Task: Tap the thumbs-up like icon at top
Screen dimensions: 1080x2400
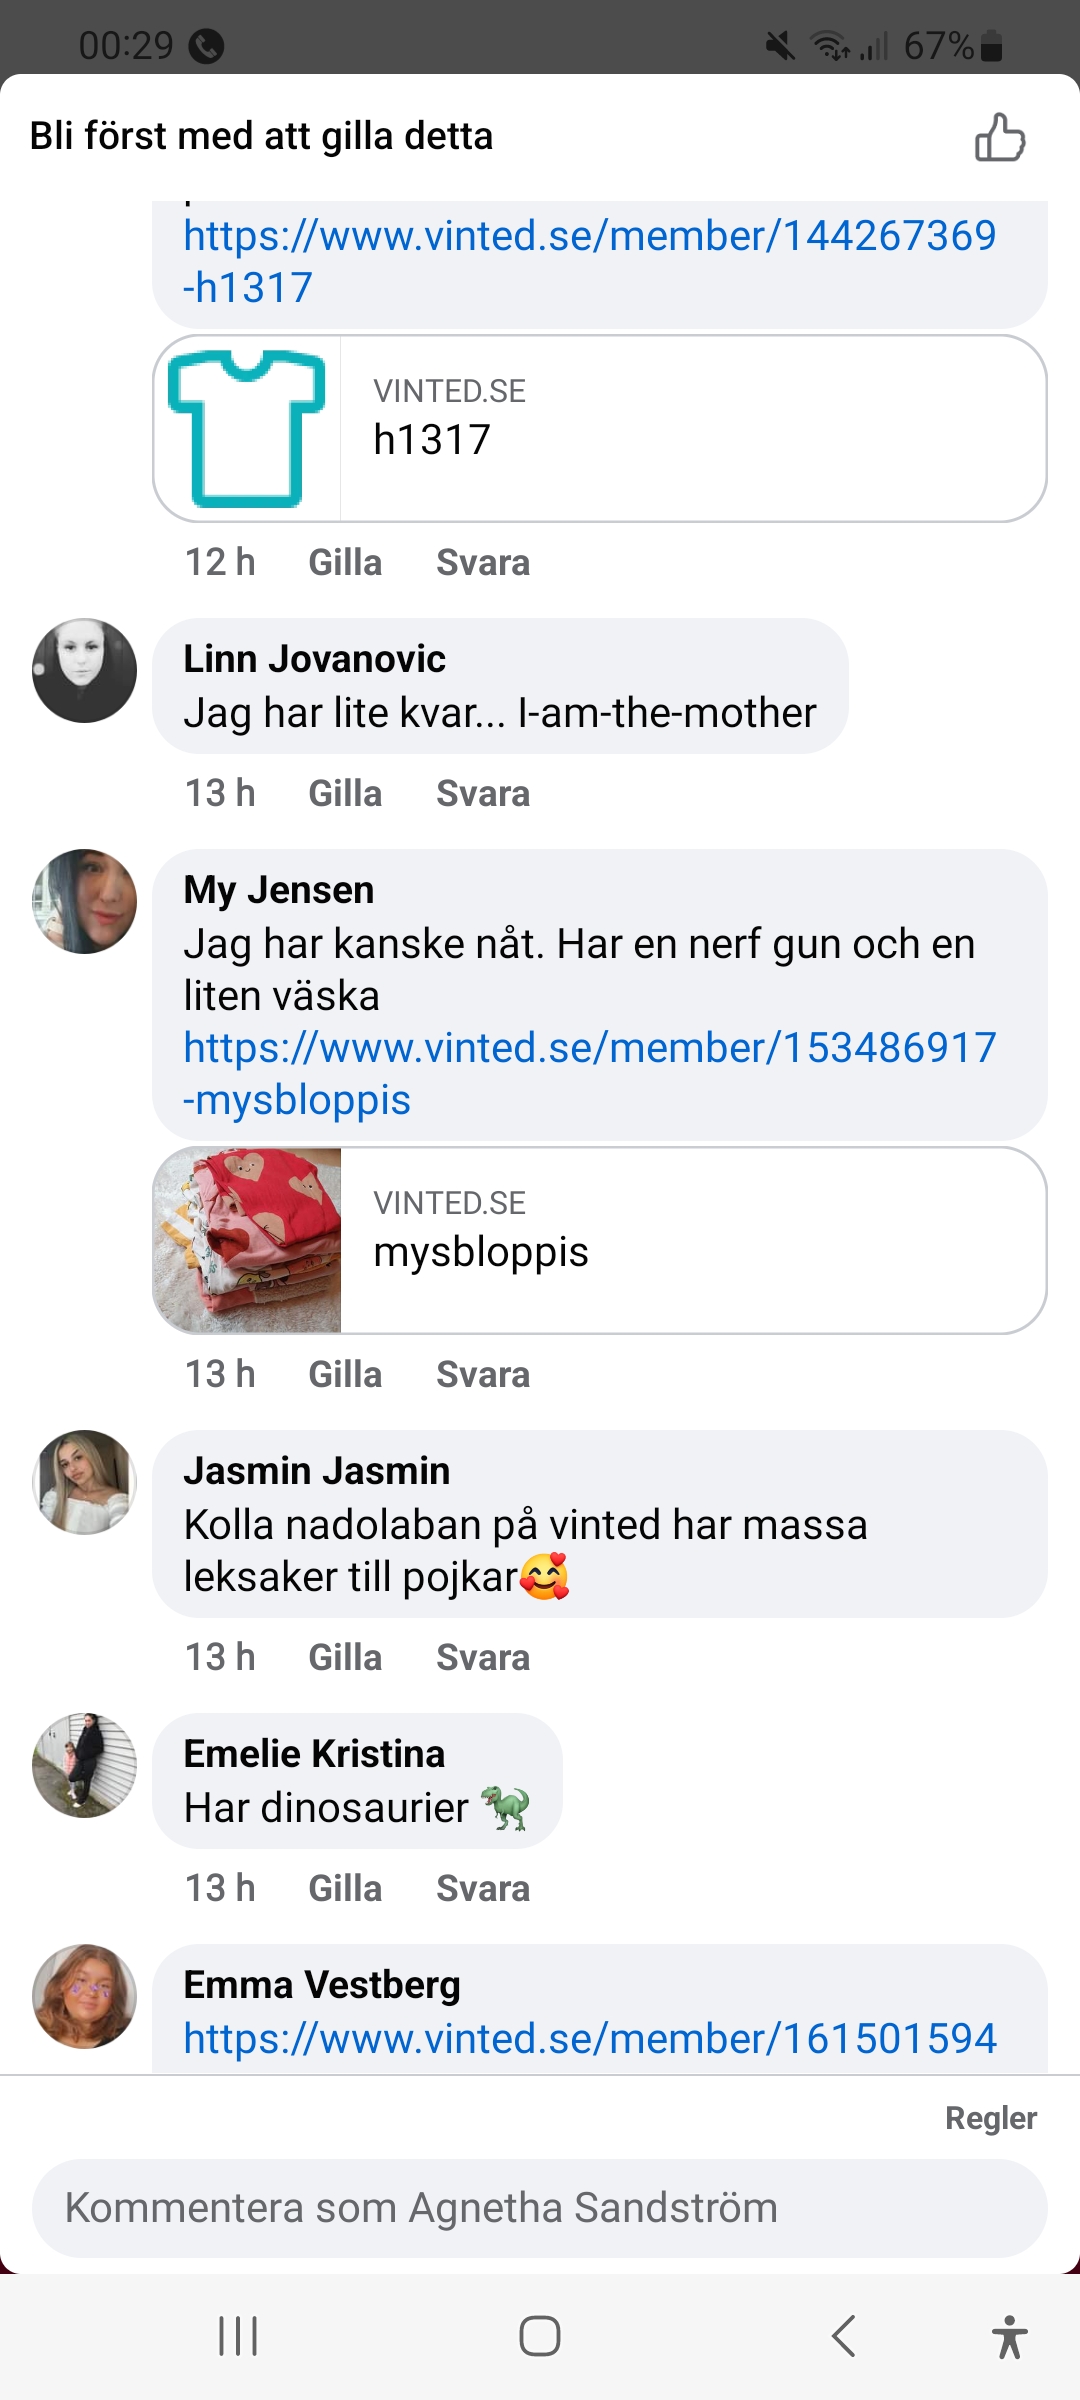Action: coord(1000,137)
